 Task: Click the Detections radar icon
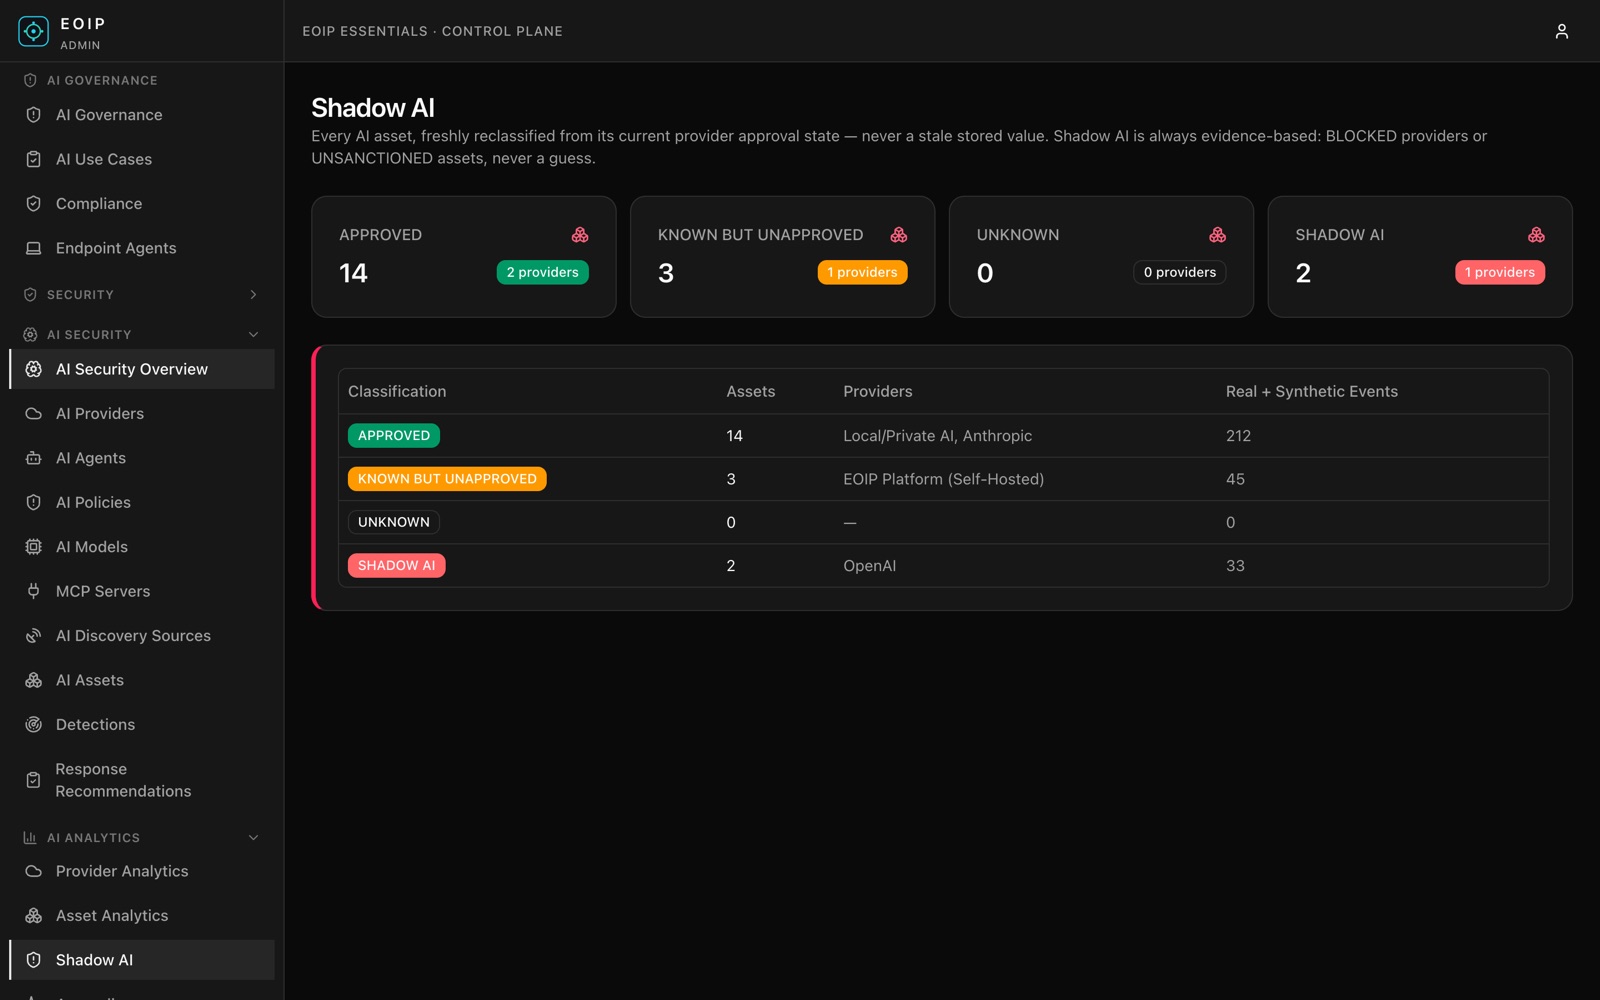[x=33, y=725]
